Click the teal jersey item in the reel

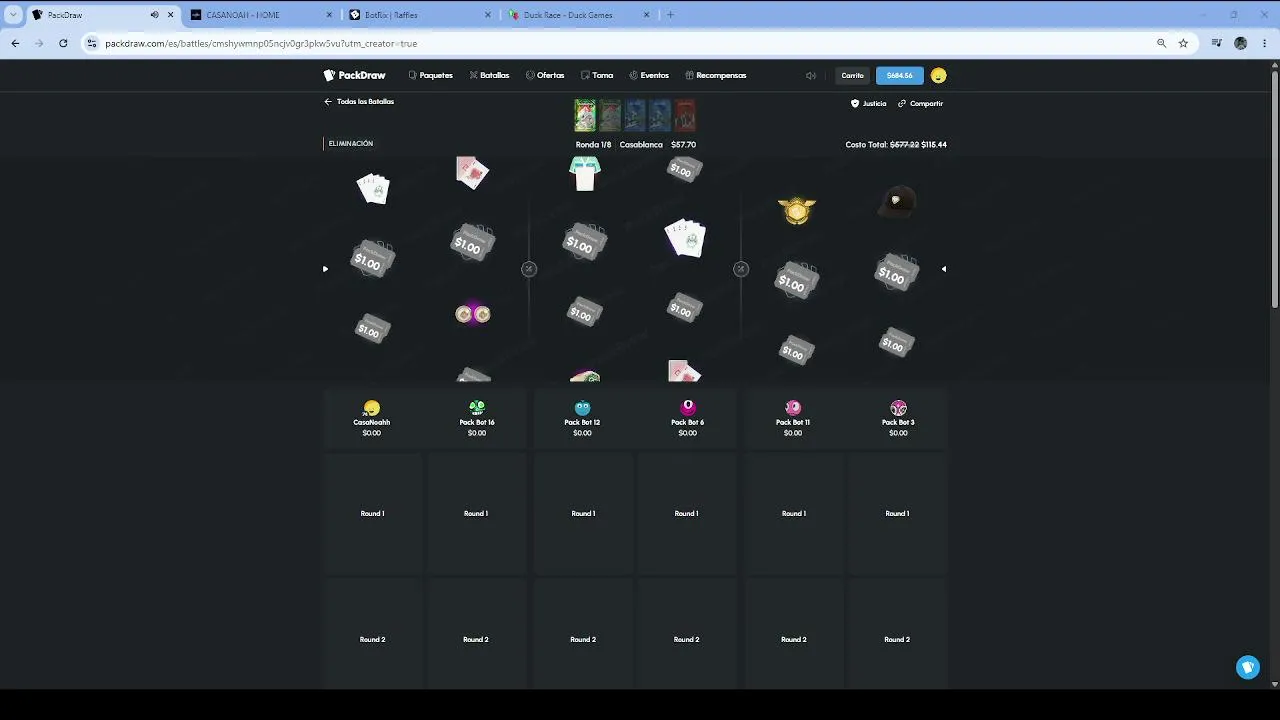tap(585, 173)
